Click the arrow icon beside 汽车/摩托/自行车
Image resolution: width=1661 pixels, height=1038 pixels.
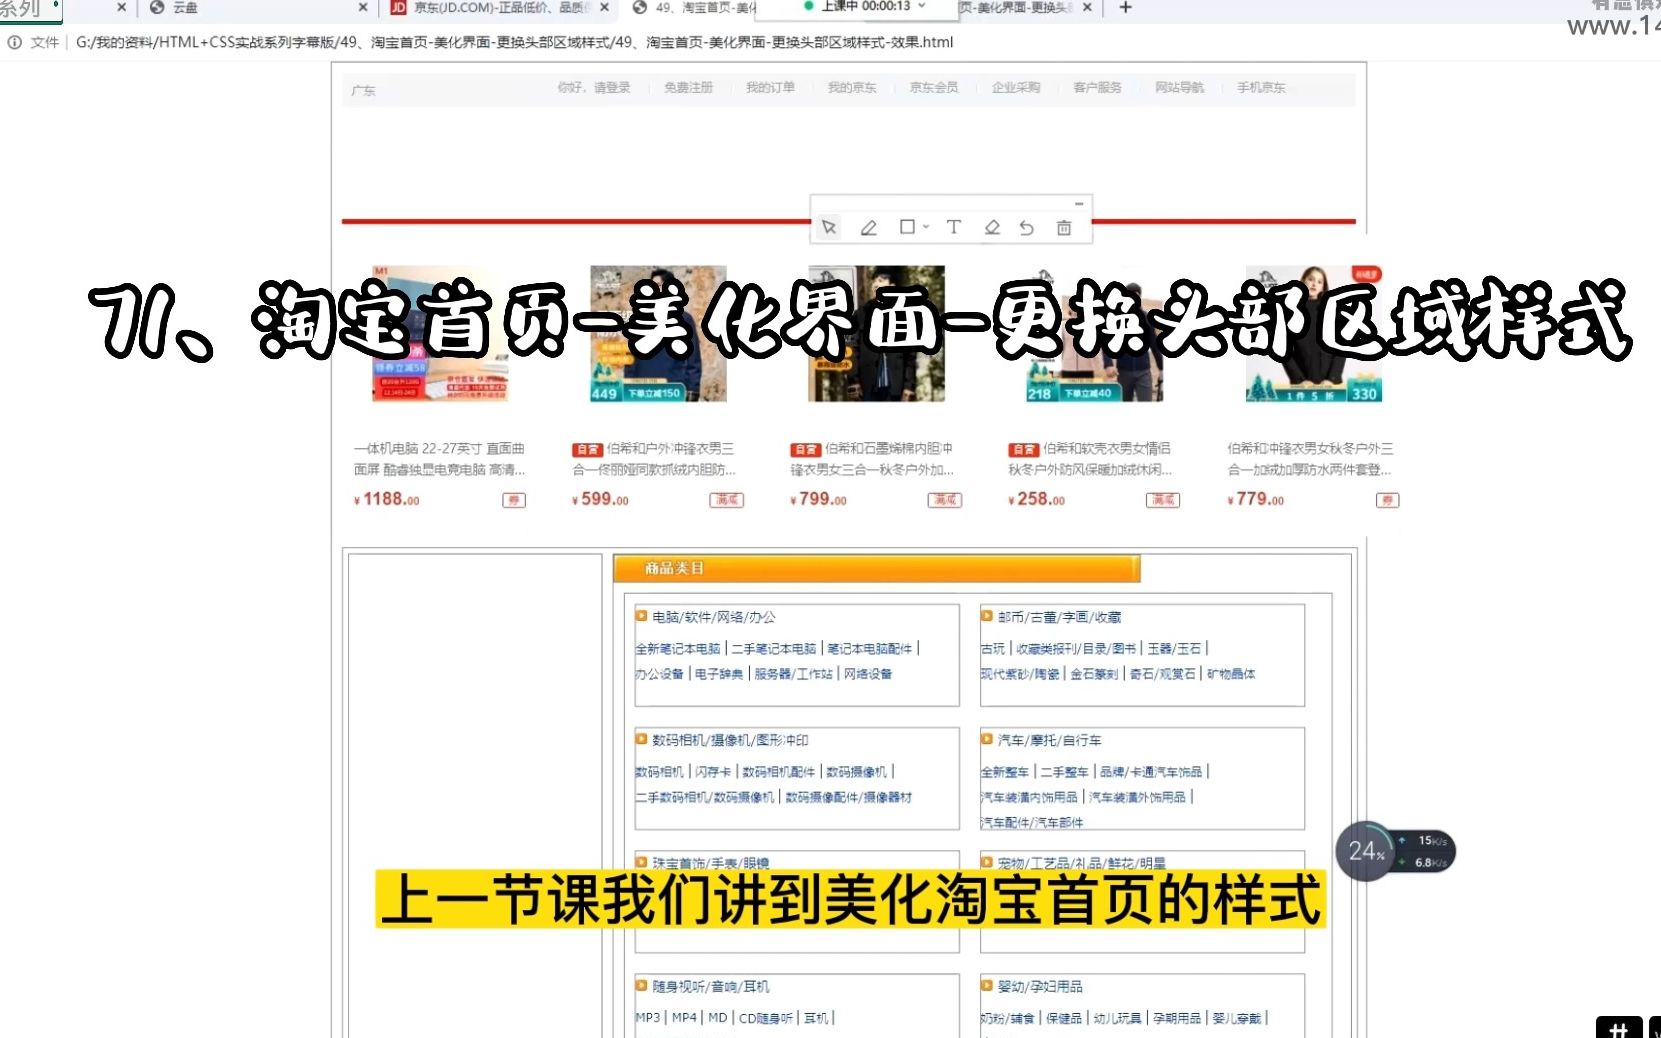pyautogui.click(x=986, y=739)
